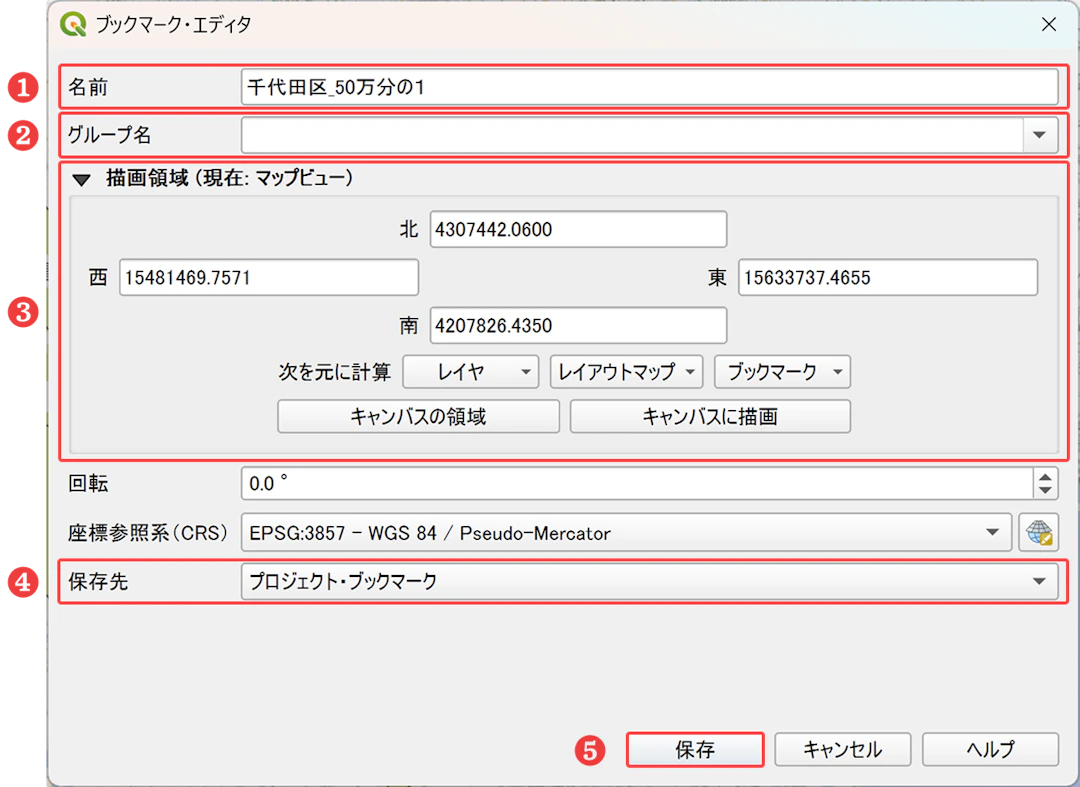The height and width of the screenshot is (787, 1080).
Task: Close the Bookmark Editor dialog
Action: tap(1049, 24)
